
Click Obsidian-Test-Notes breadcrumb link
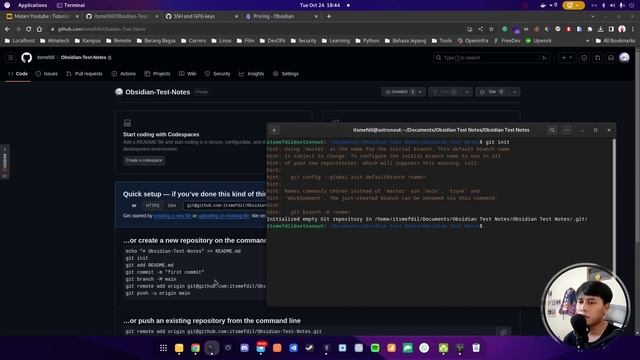coord(84,58)
